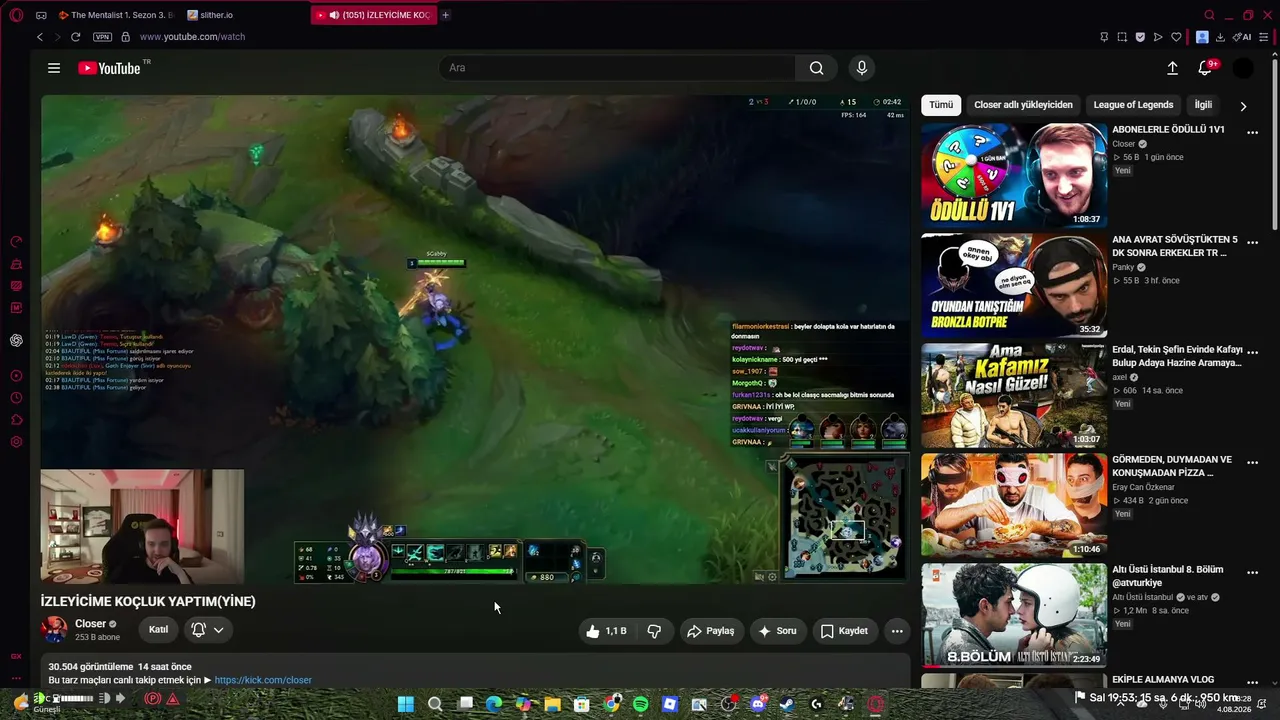Open options for Erdal, Tekin Şefin video
This screenshot has height=720, width=1280.
coord(1252,352)
